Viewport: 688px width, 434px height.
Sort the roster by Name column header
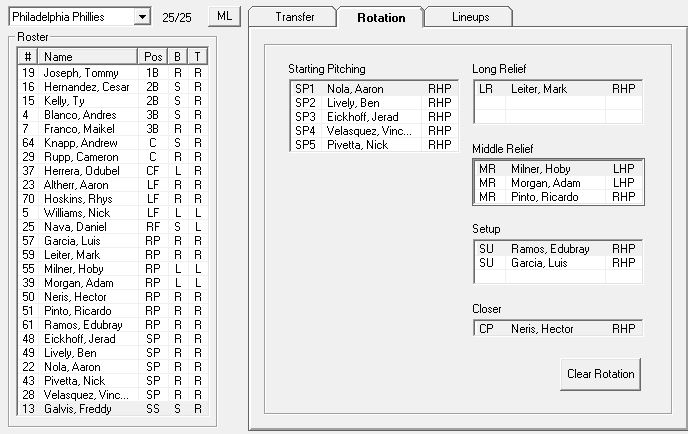[88, 57]
